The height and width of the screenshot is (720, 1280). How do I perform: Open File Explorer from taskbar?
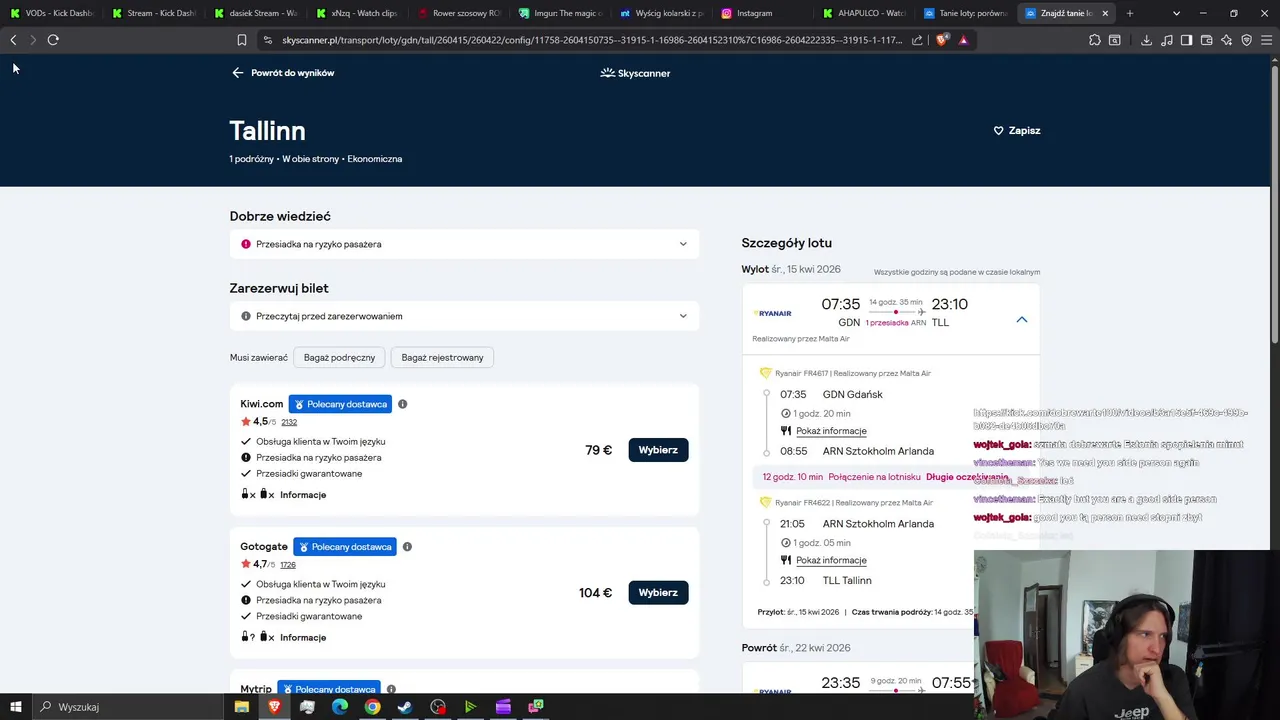click(242, 707)
